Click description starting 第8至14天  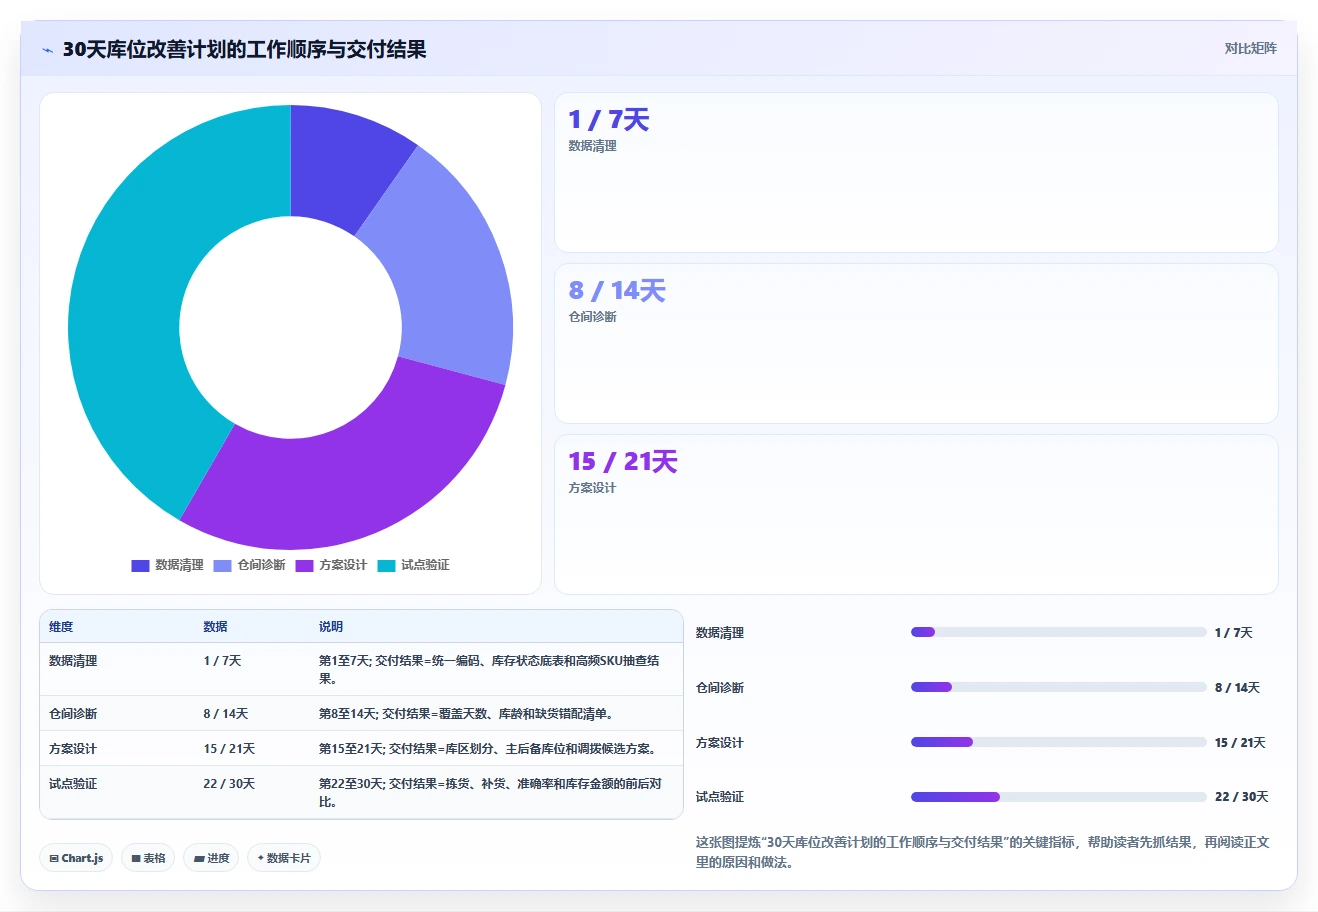[x=466, y=714]
